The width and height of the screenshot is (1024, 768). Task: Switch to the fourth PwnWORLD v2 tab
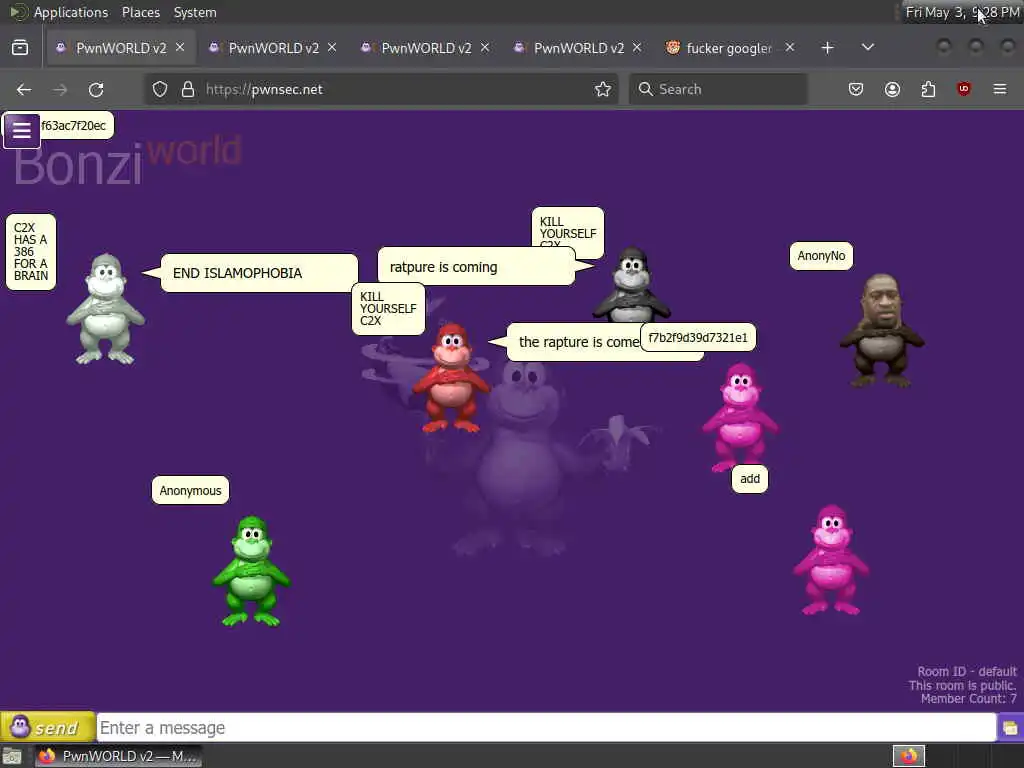(578, 48)
